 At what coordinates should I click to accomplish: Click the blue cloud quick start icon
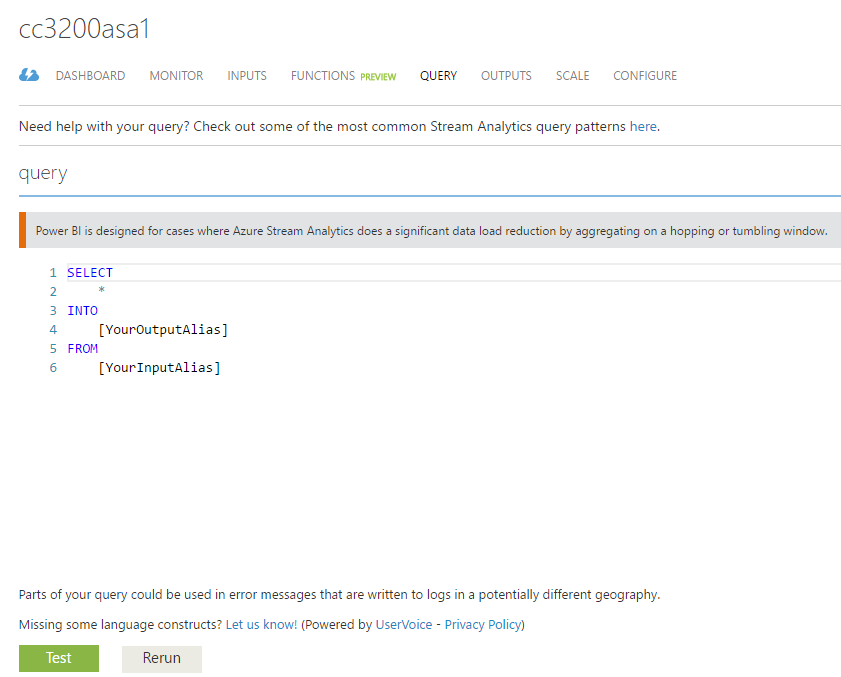coord(29,75)
